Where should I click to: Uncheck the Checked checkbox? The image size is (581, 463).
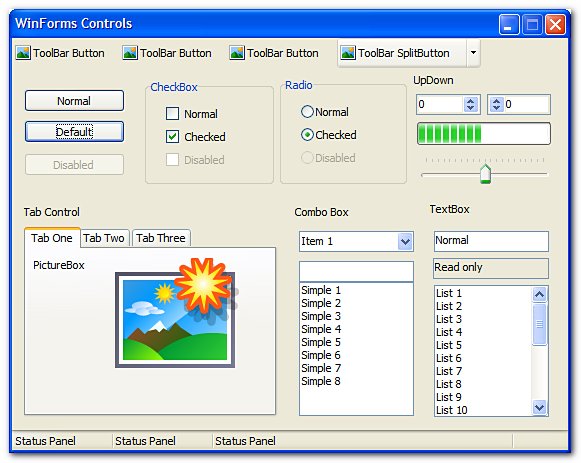tap(172, 137)
